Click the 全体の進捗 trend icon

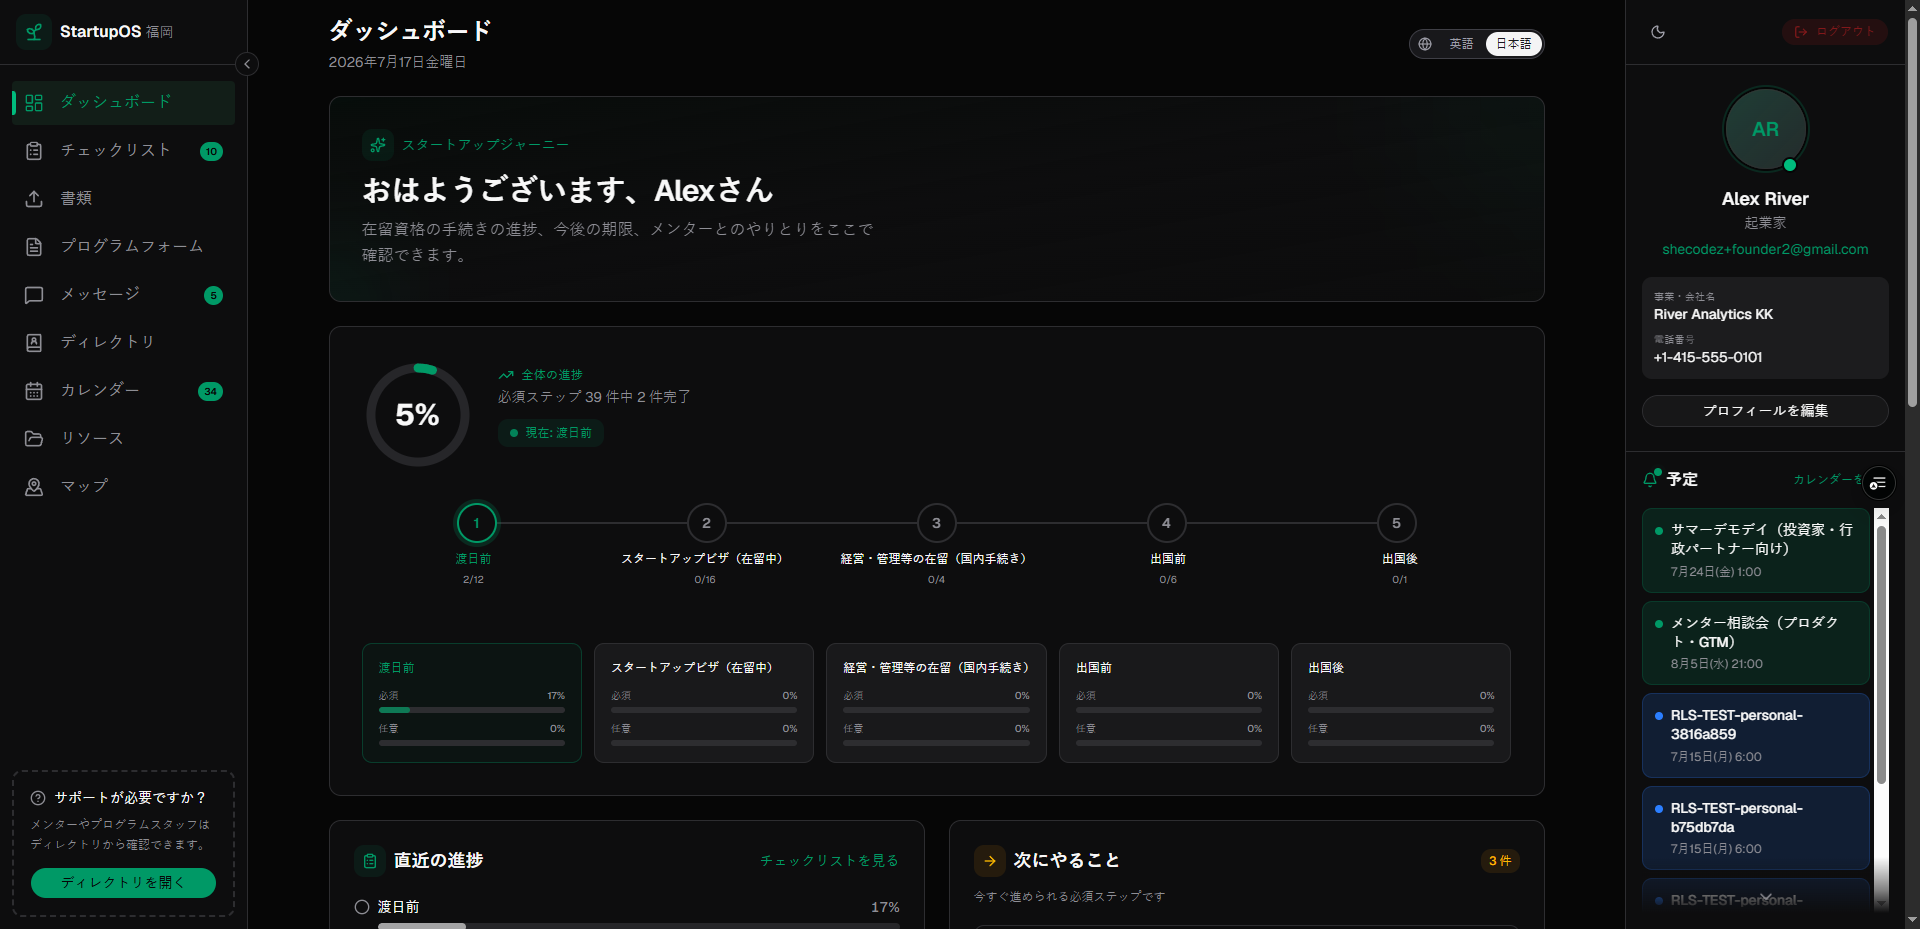506,375
